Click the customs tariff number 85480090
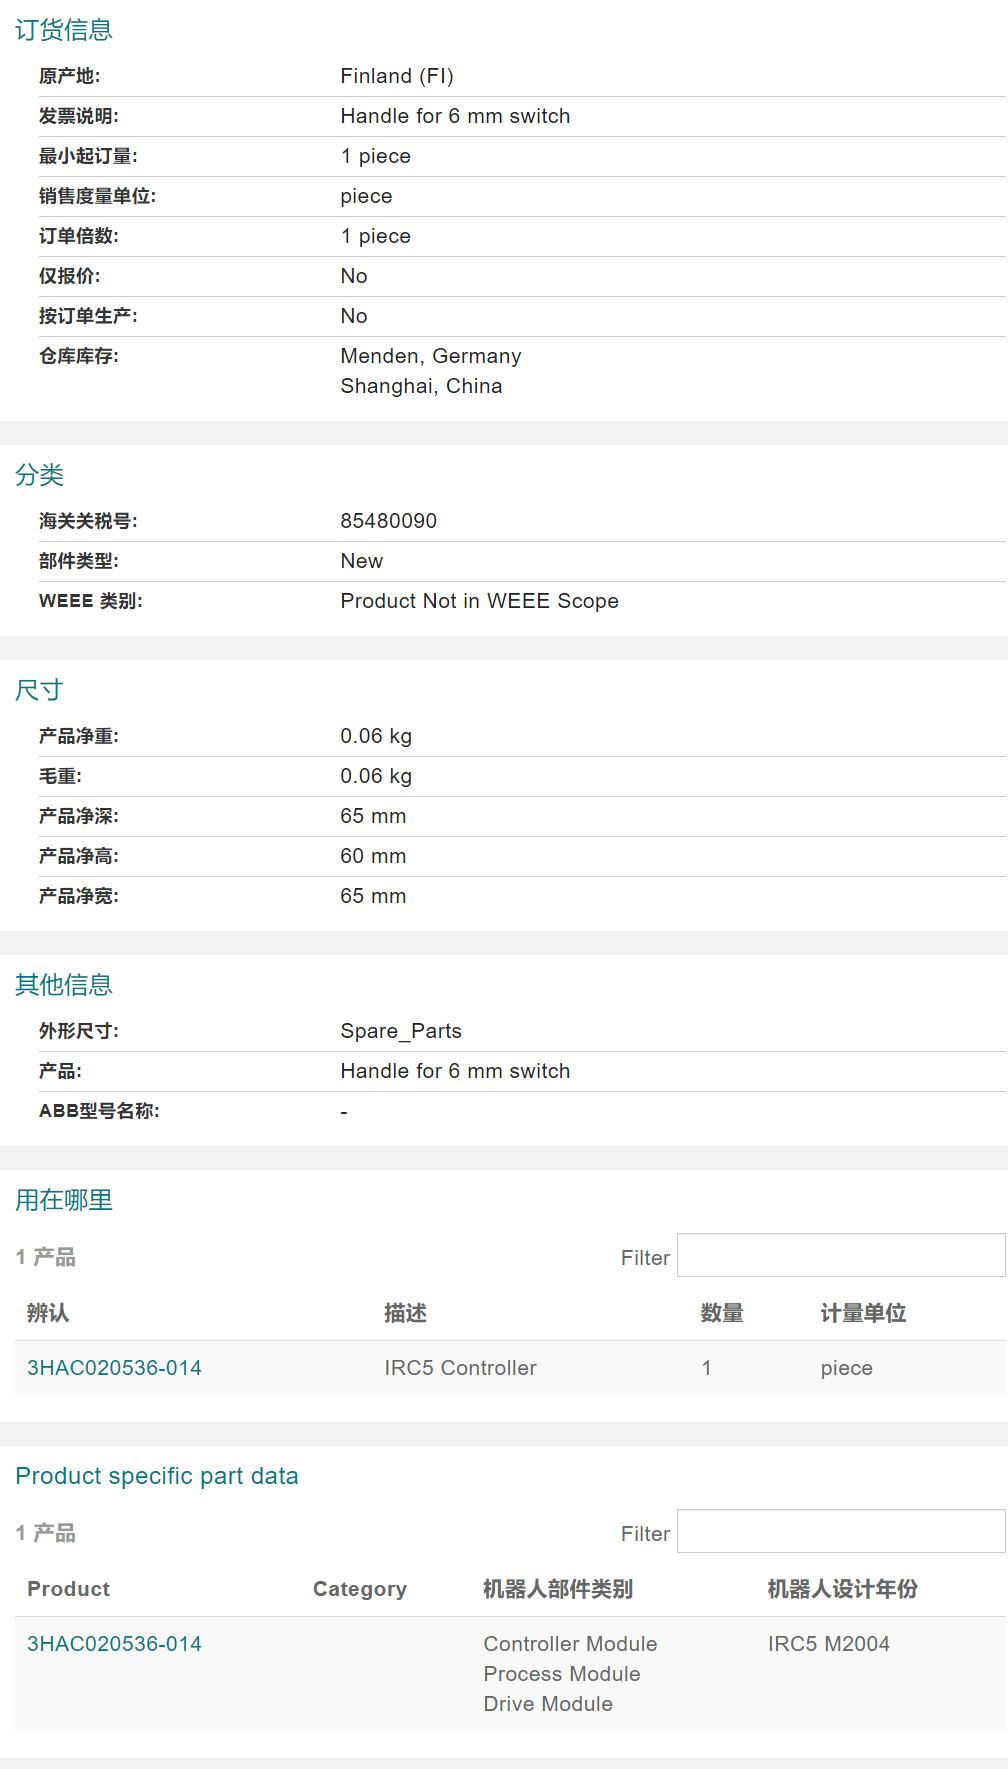 click(388, 521)
